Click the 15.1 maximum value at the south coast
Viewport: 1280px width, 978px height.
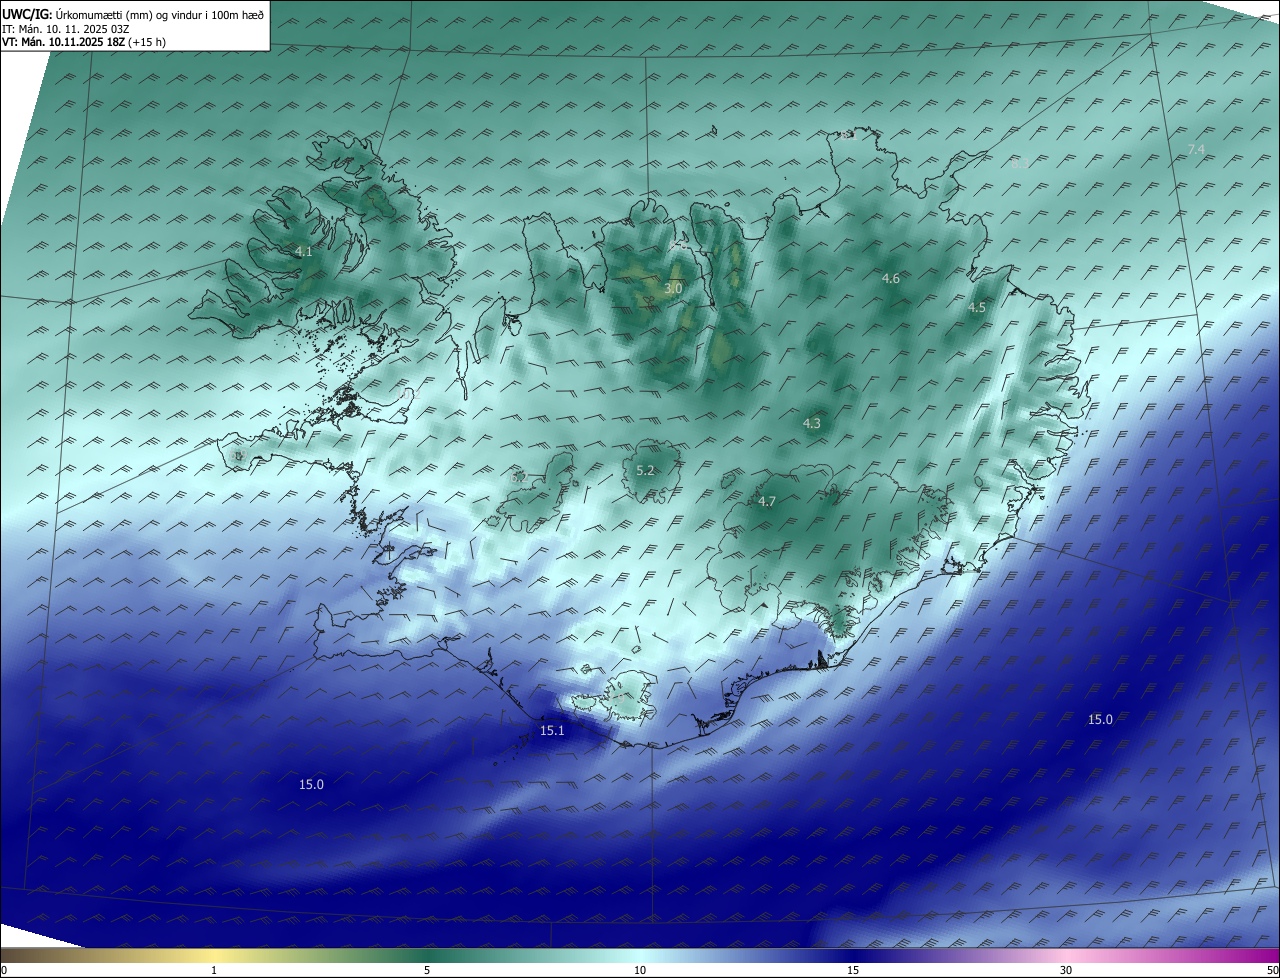click(552, 731)
